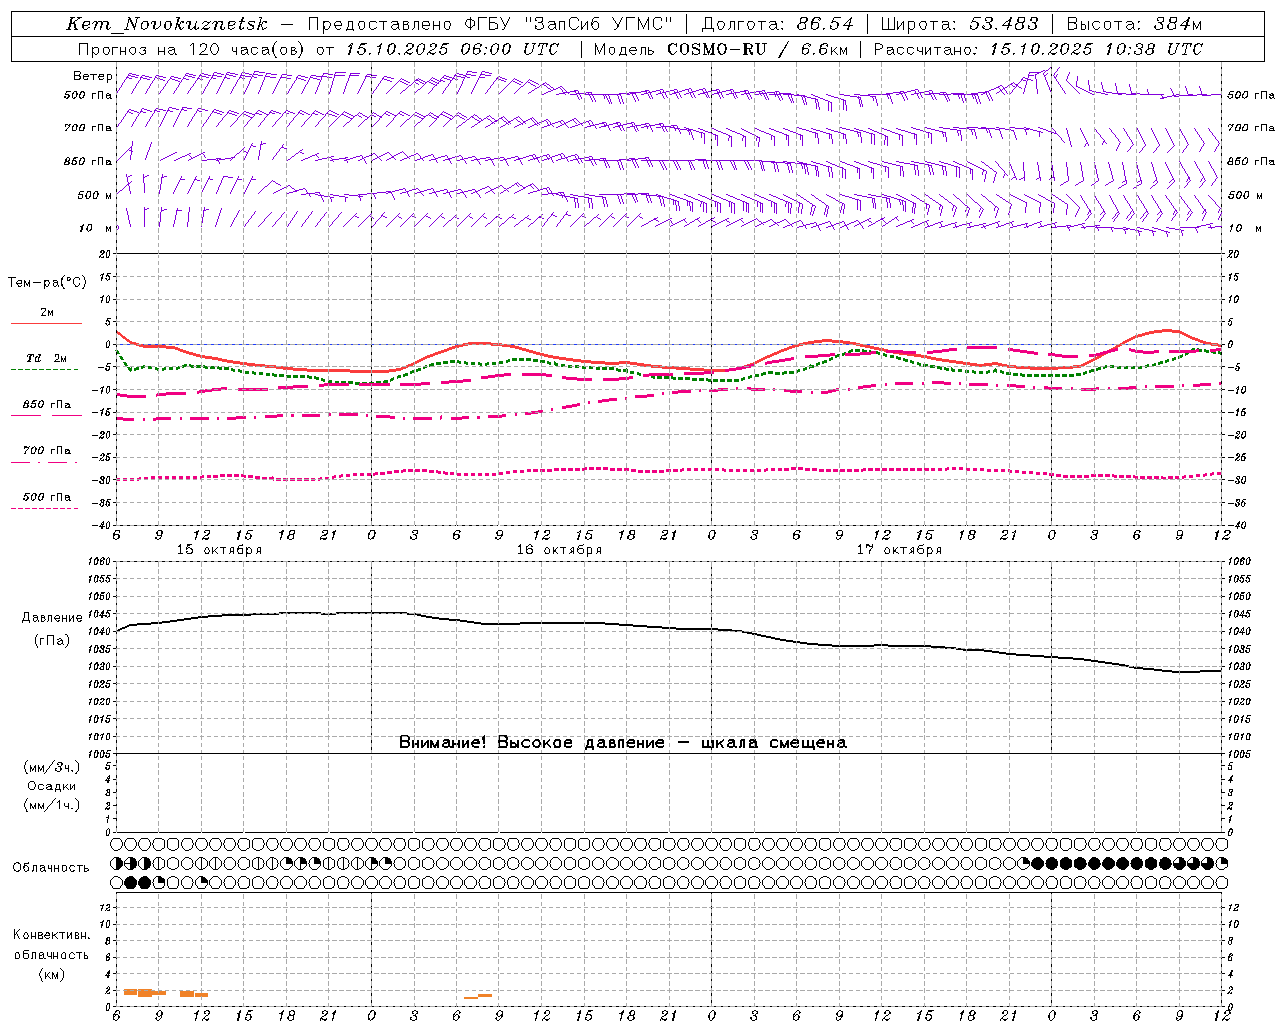Click the Ветер wind panel label

click(92, 76)
